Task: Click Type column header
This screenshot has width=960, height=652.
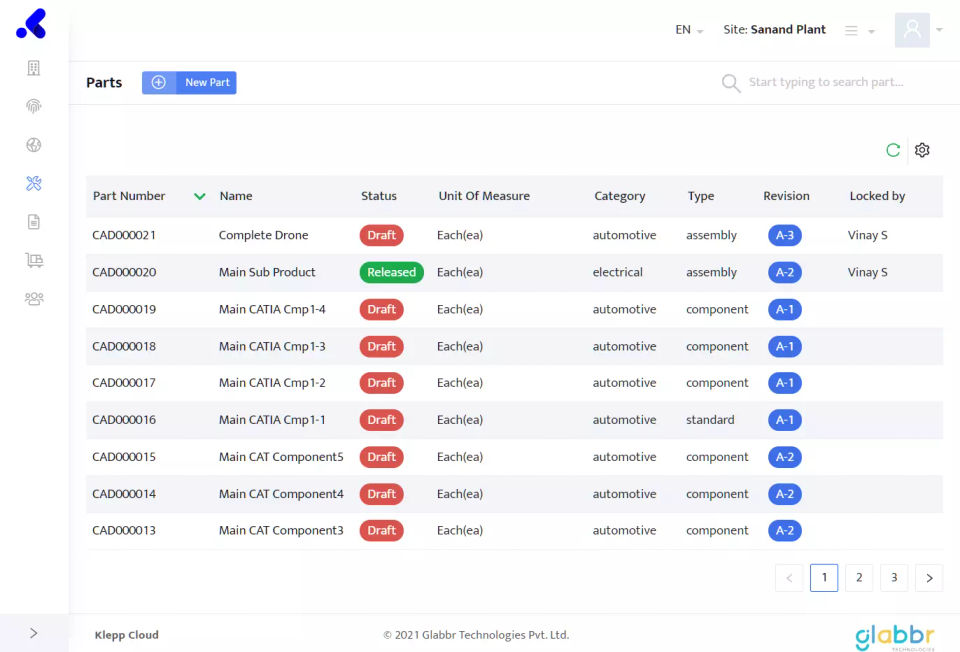Action: pos(701,196)
